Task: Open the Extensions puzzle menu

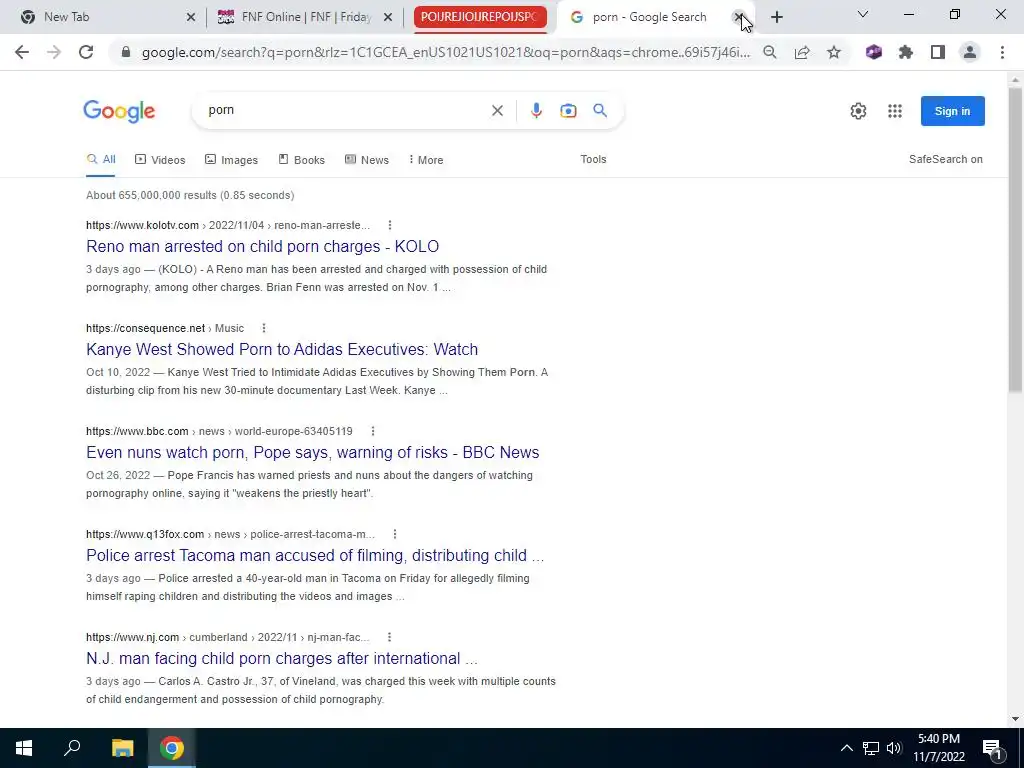Action: pyautogui.click(x=906, y=52)
